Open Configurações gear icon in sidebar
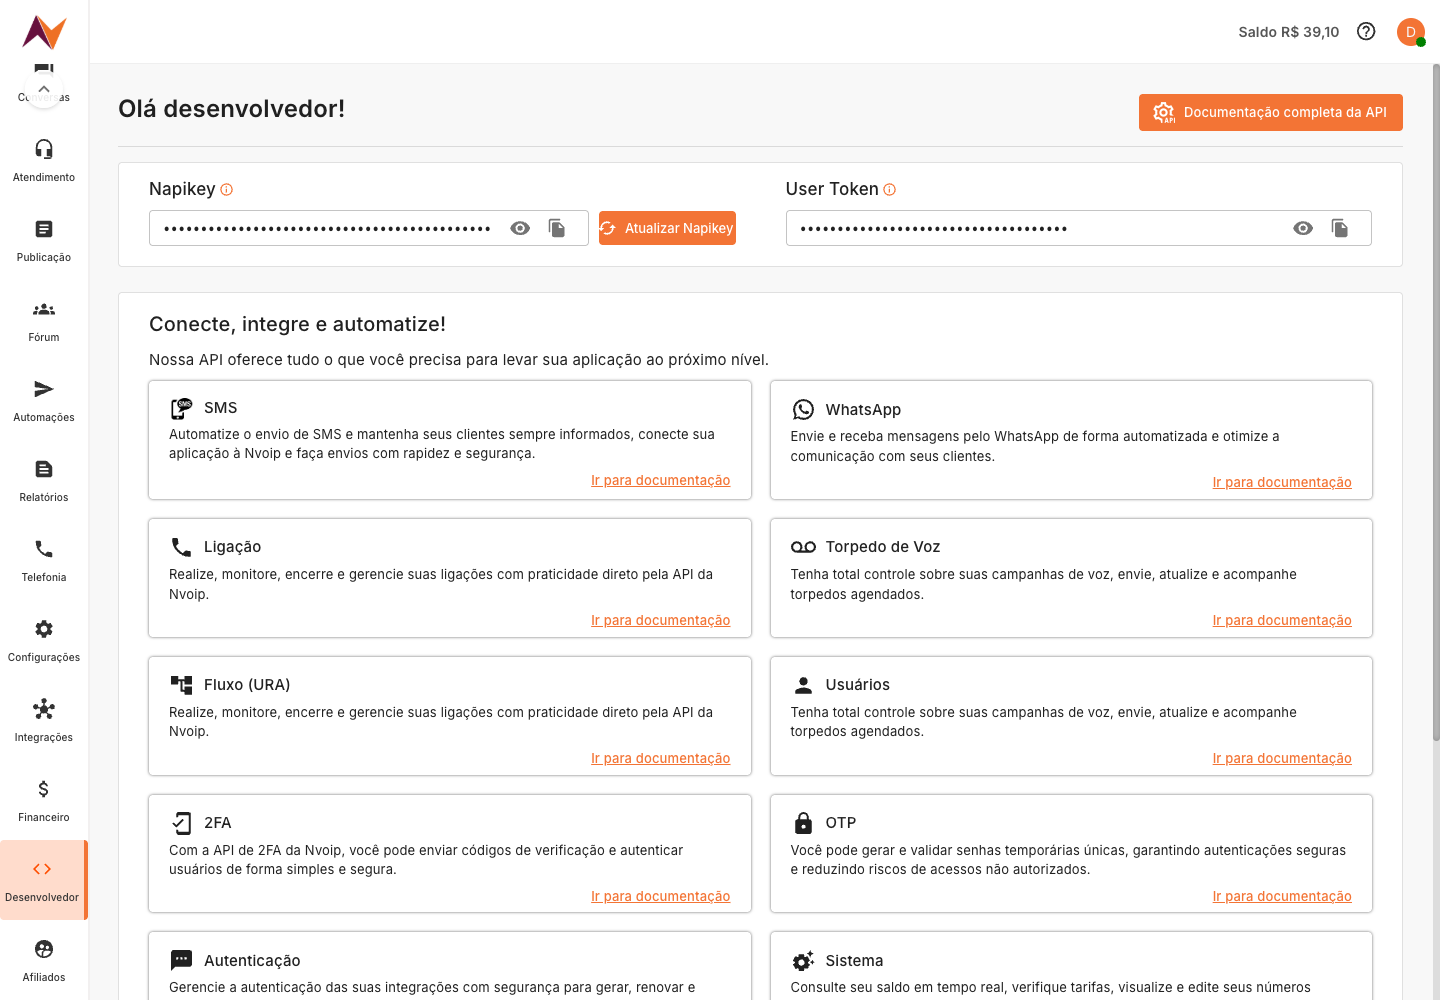 point(44,629)
